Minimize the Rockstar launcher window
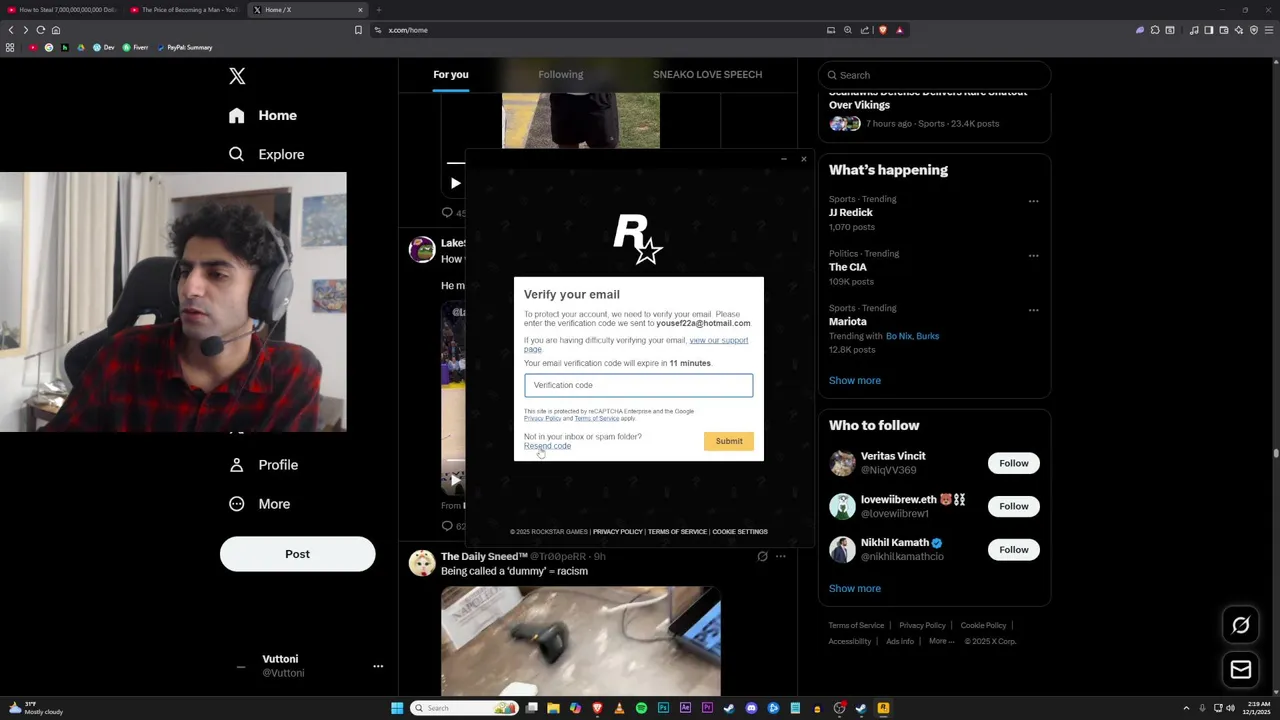The width and height of the screenshot is (1280, 720). point(783,159)
